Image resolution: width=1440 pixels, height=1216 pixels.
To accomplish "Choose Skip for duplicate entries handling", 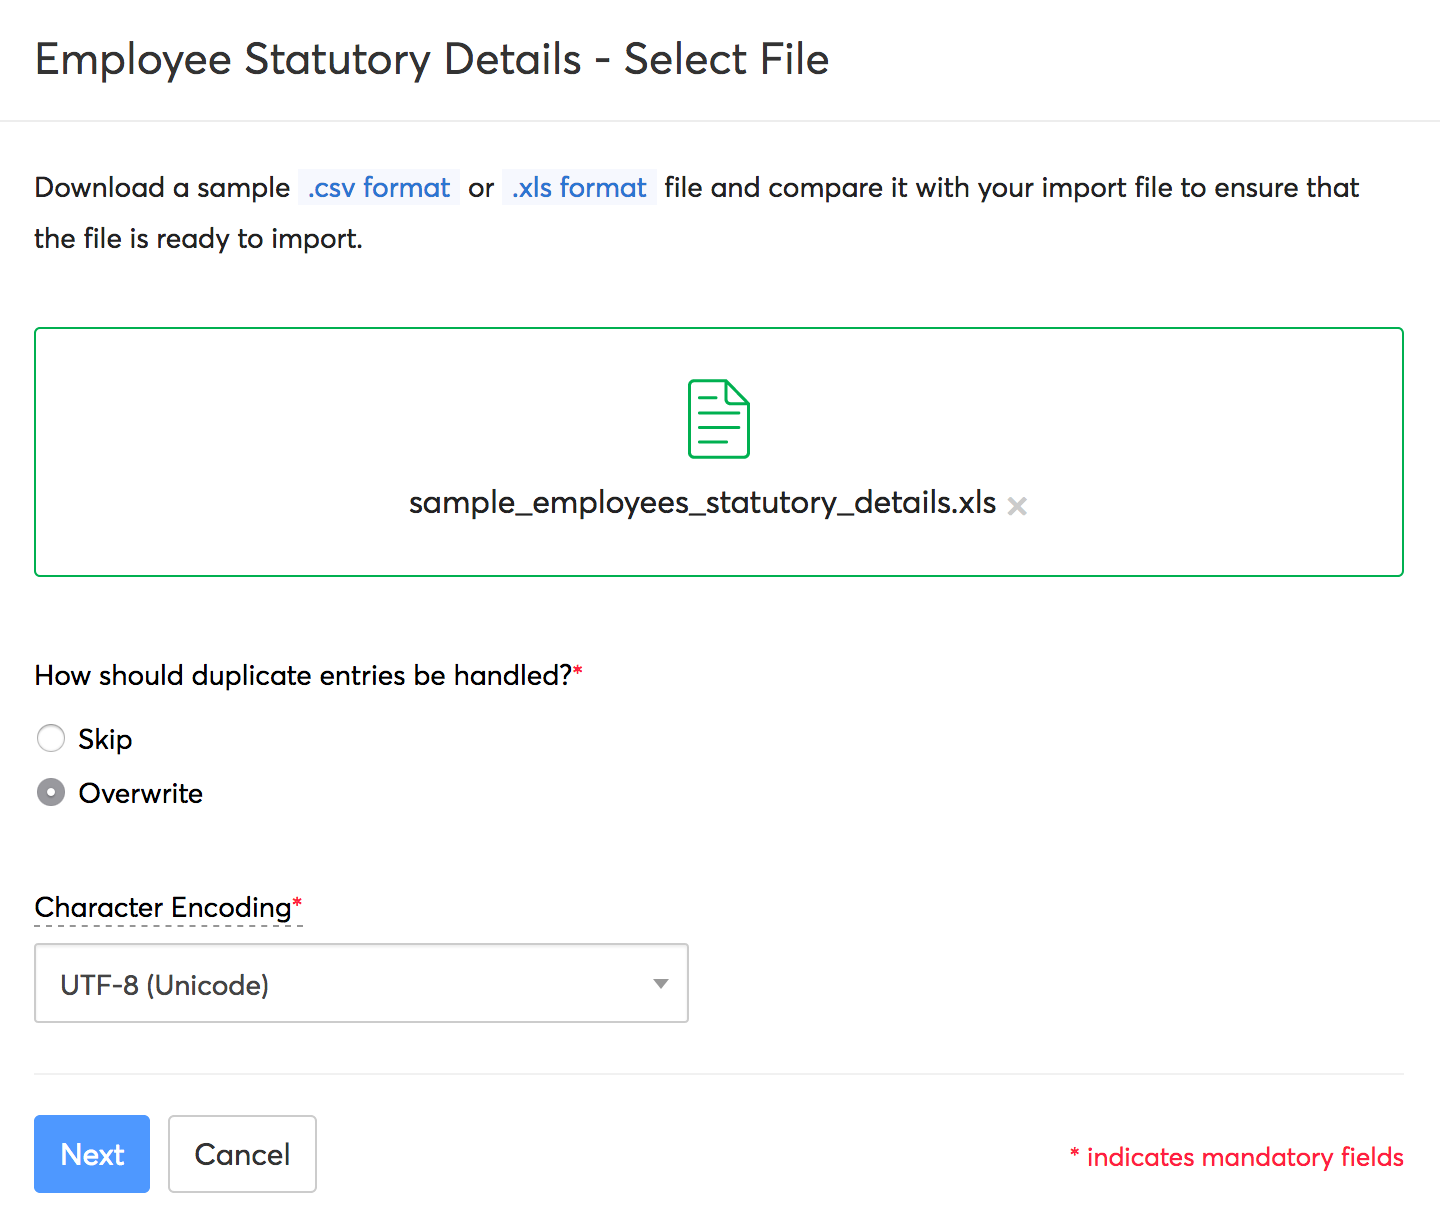I will point(51,738).
